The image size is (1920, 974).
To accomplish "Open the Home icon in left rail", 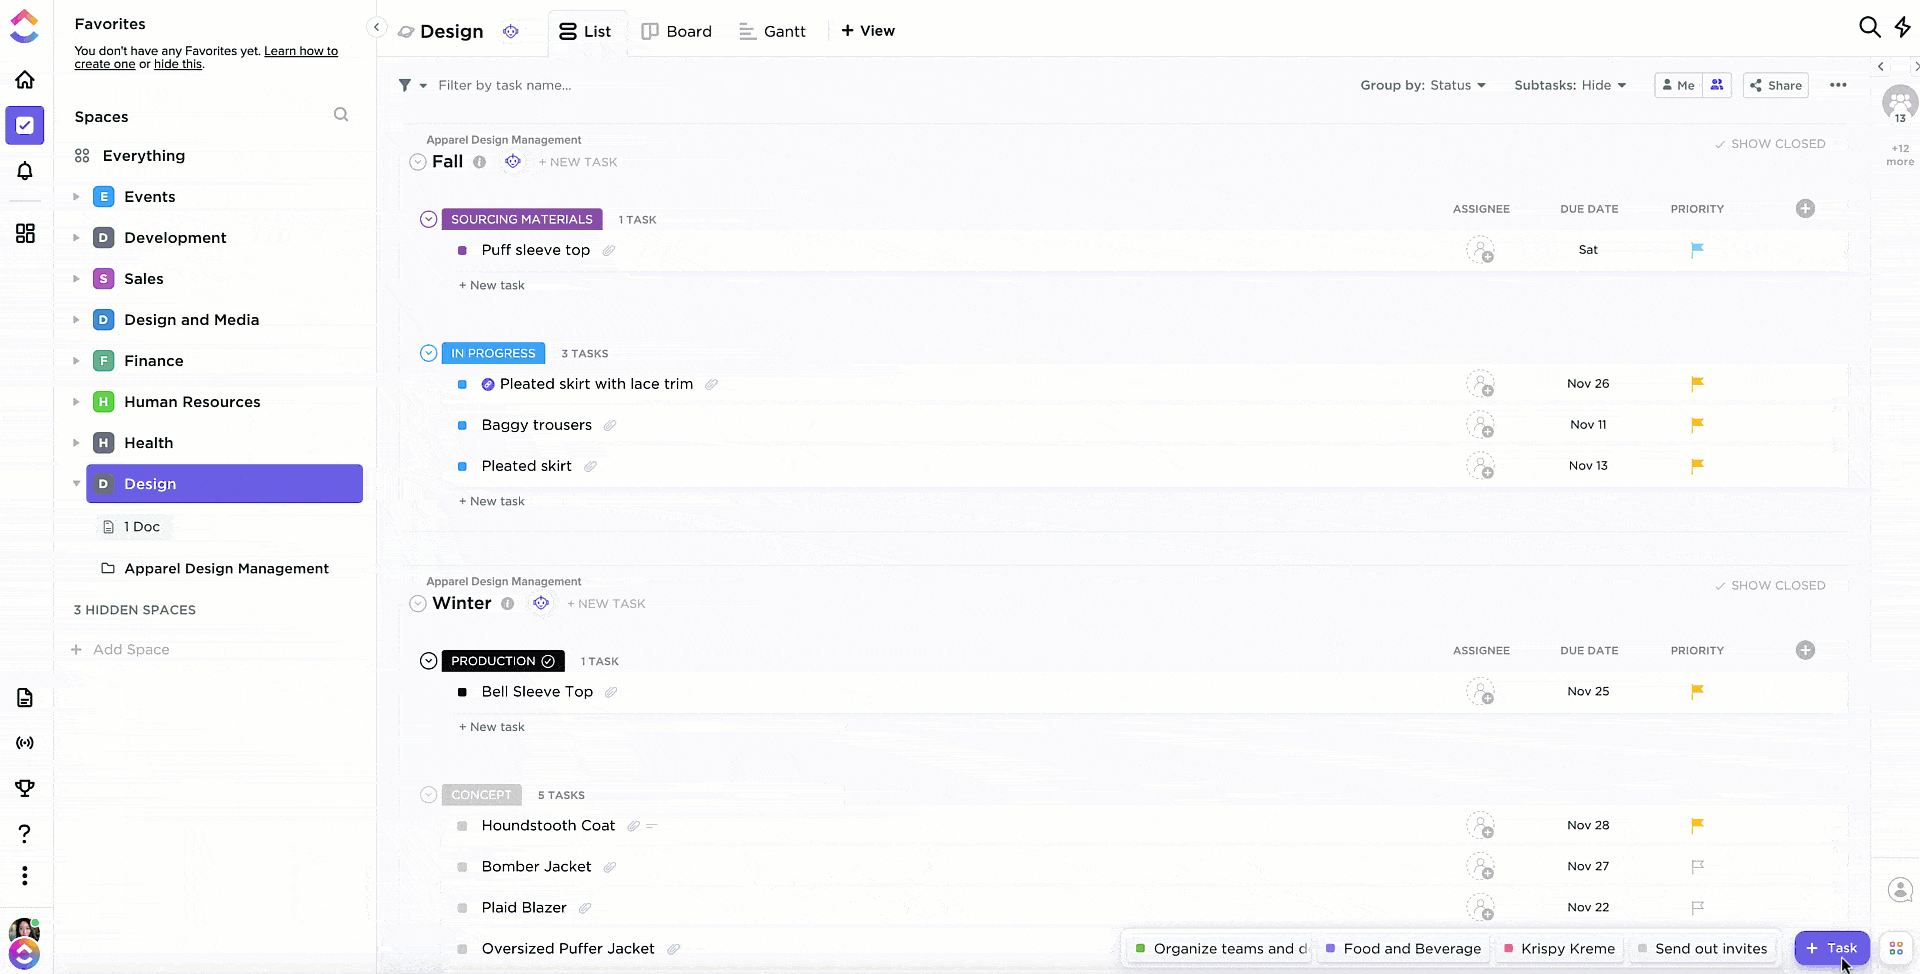I will point(25,79).
